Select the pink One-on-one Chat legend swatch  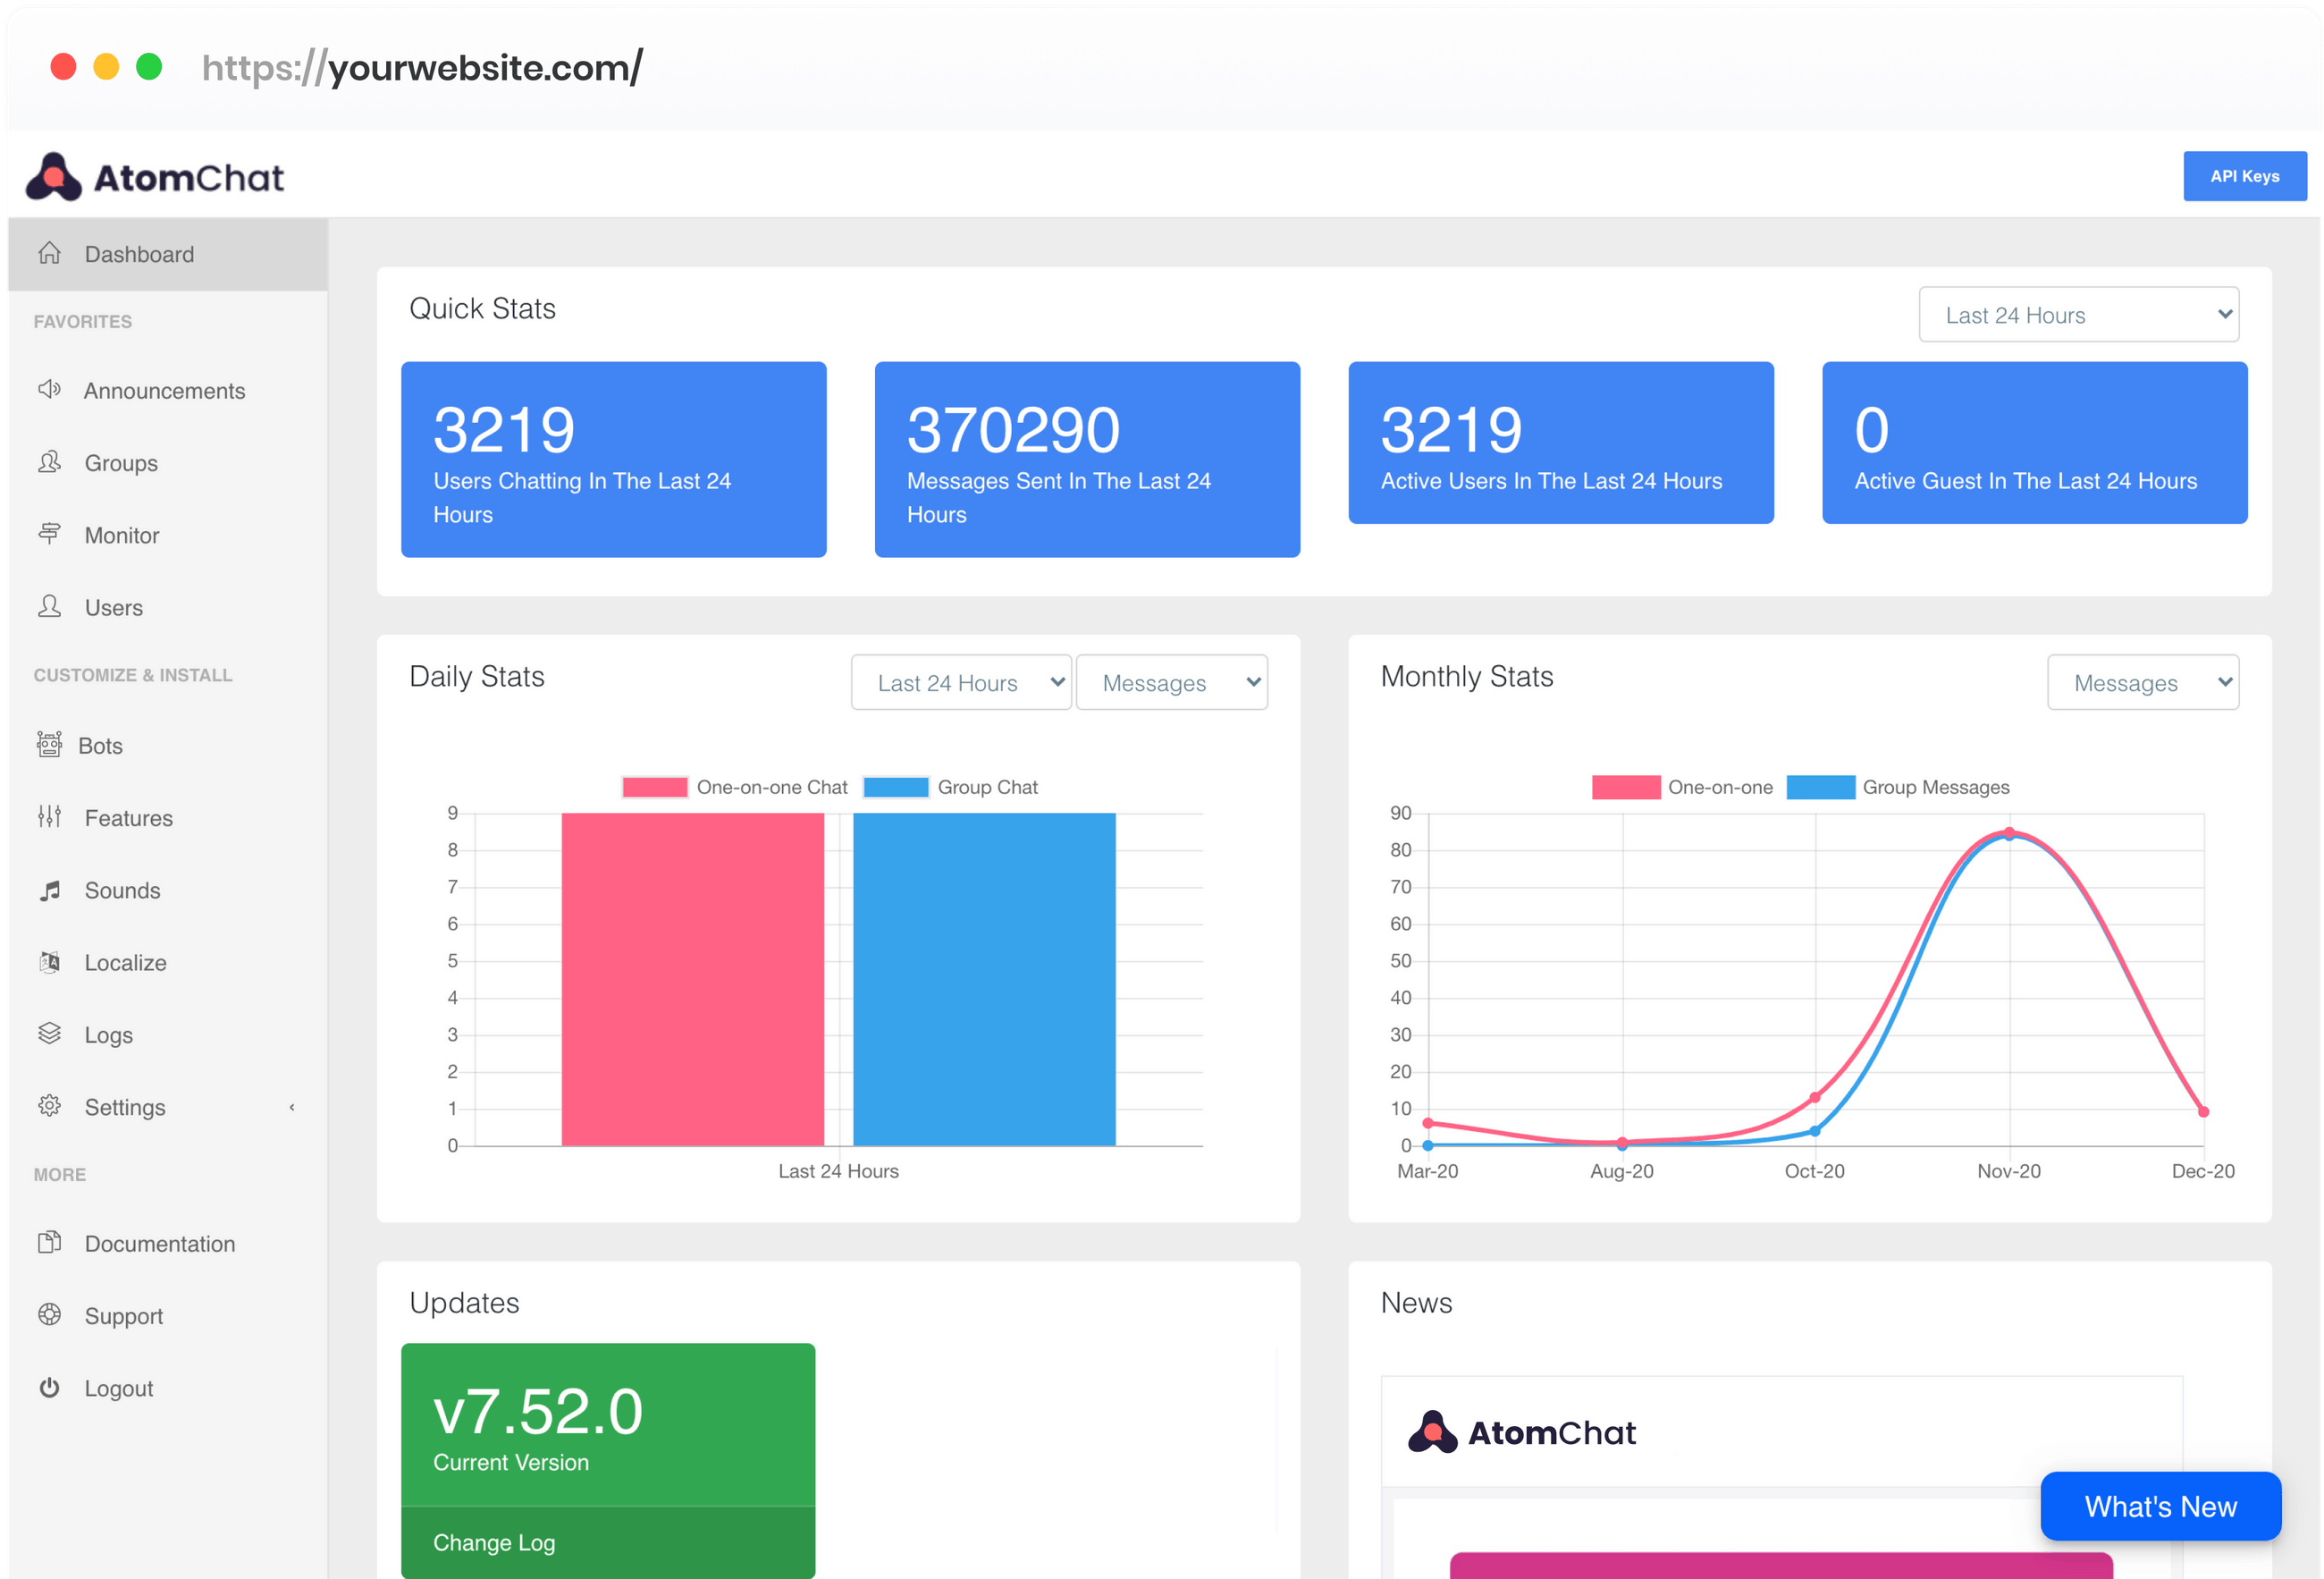pos(655,787)
